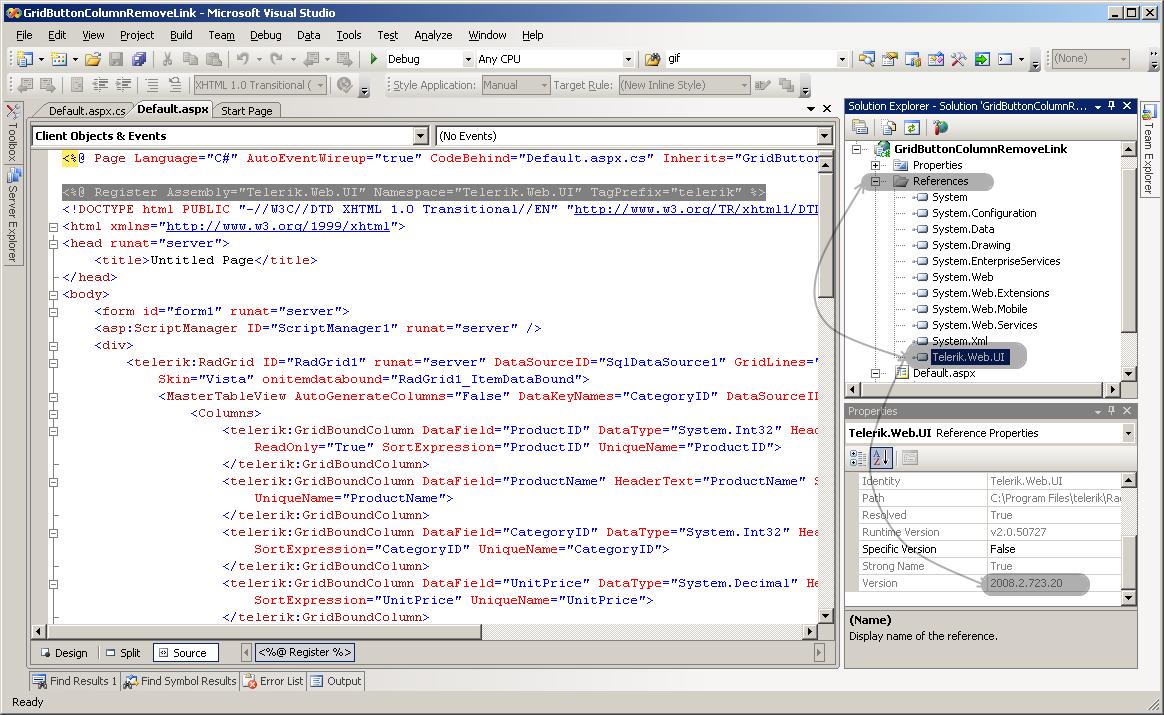1164x715 pixels.
Task: Open the Client Objects & Events dropdown
Action: (420, 136)
